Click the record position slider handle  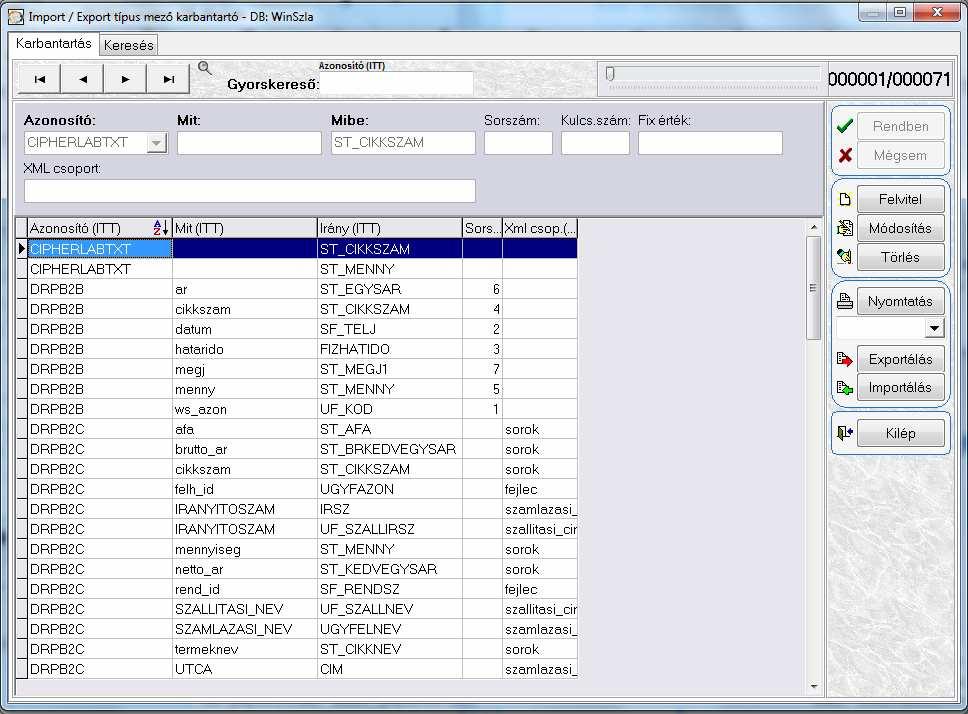coord(610,74)
